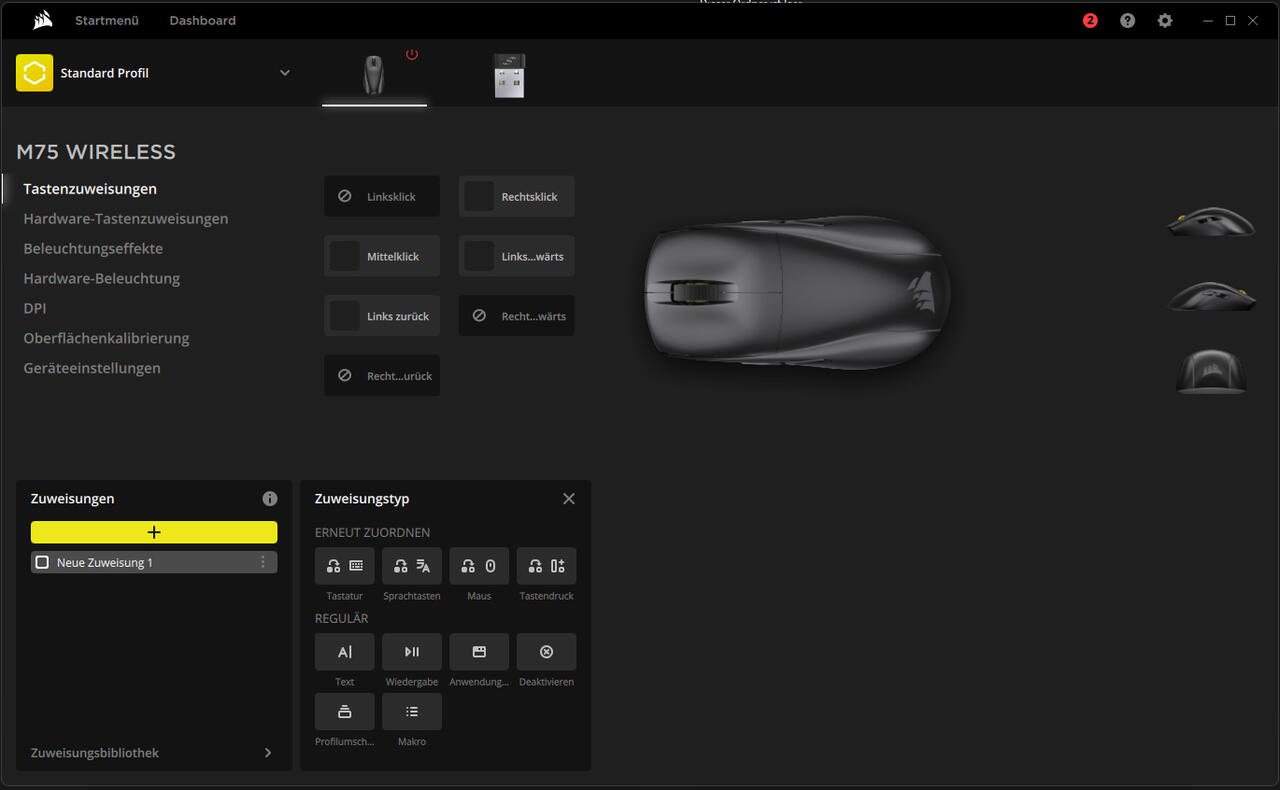Click the red power icon beside the mouse

click(x=412, y=54)
